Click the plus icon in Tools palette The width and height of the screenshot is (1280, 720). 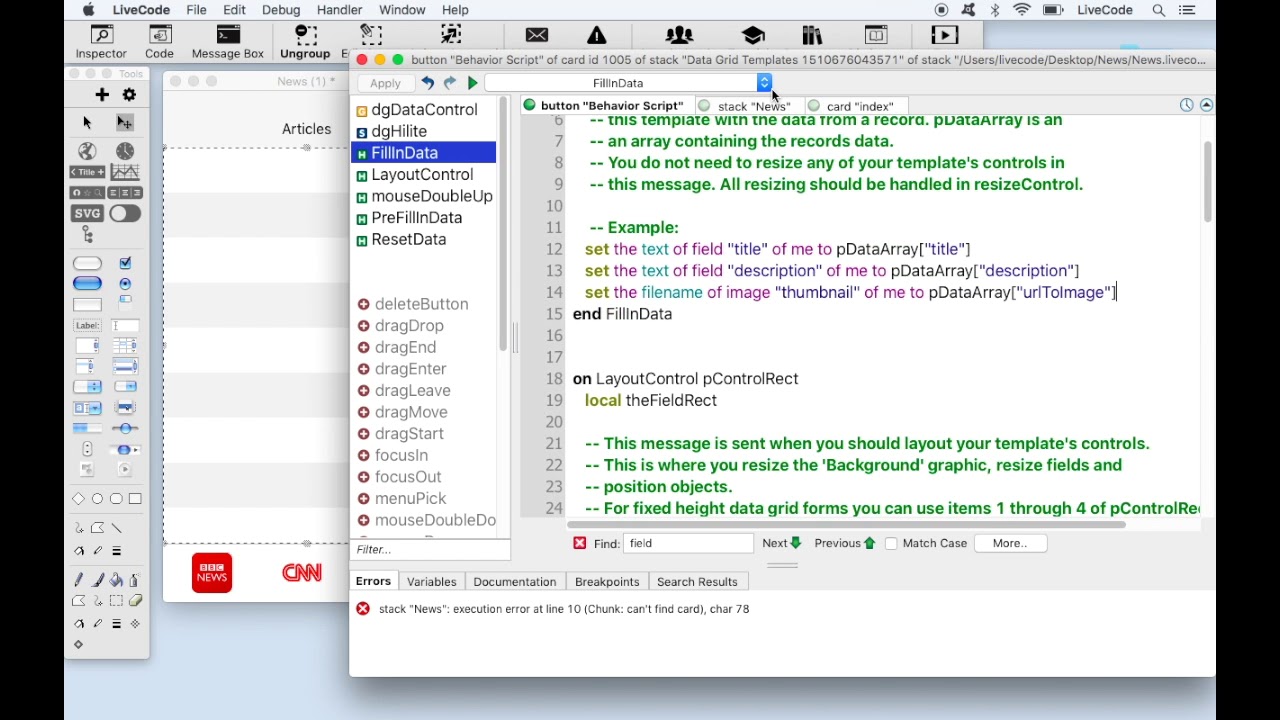[102, 95]
